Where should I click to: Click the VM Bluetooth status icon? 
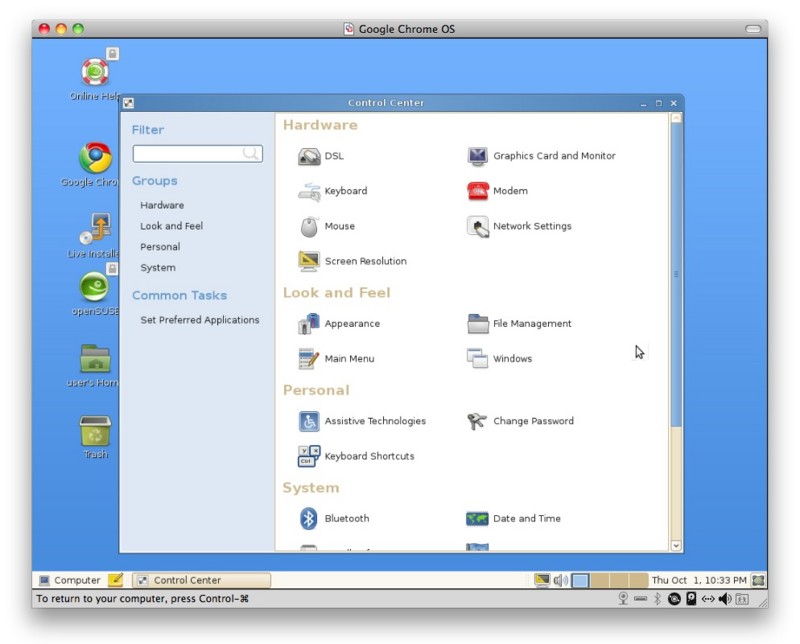click(x=657, y=599)
